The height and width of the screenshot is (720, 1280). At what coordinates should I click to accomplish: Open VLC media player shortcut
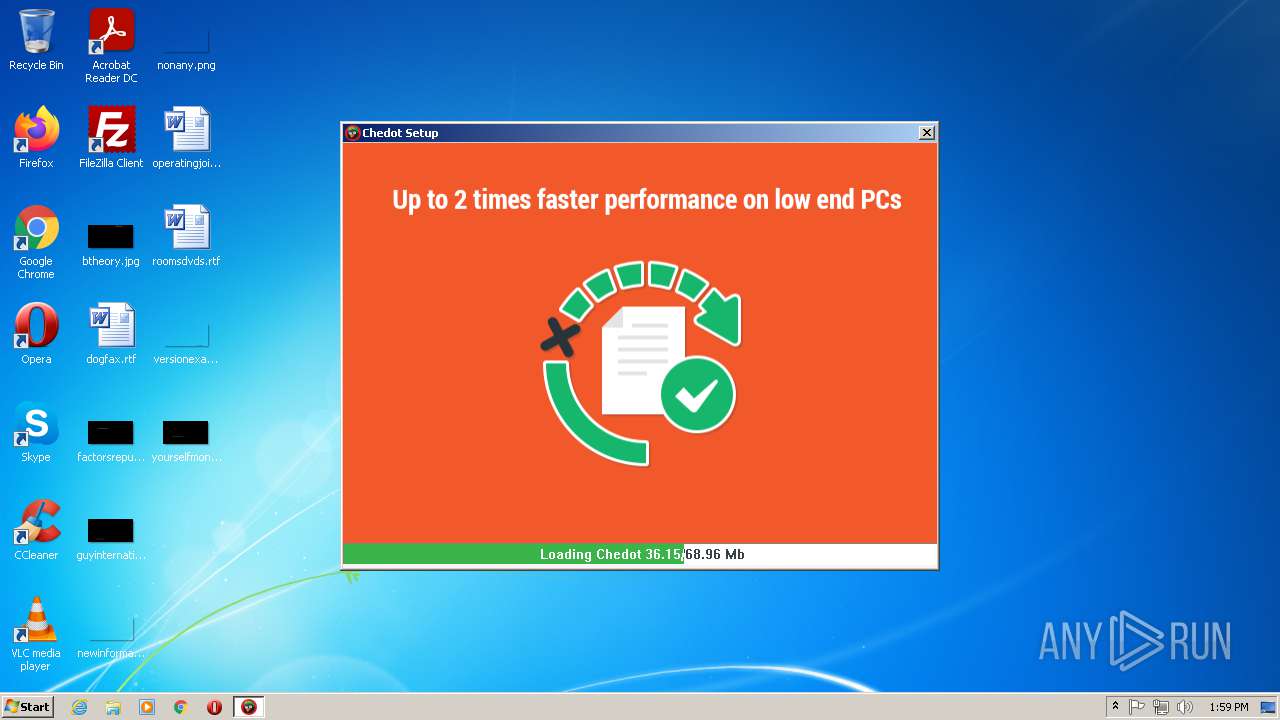point(36,634)
